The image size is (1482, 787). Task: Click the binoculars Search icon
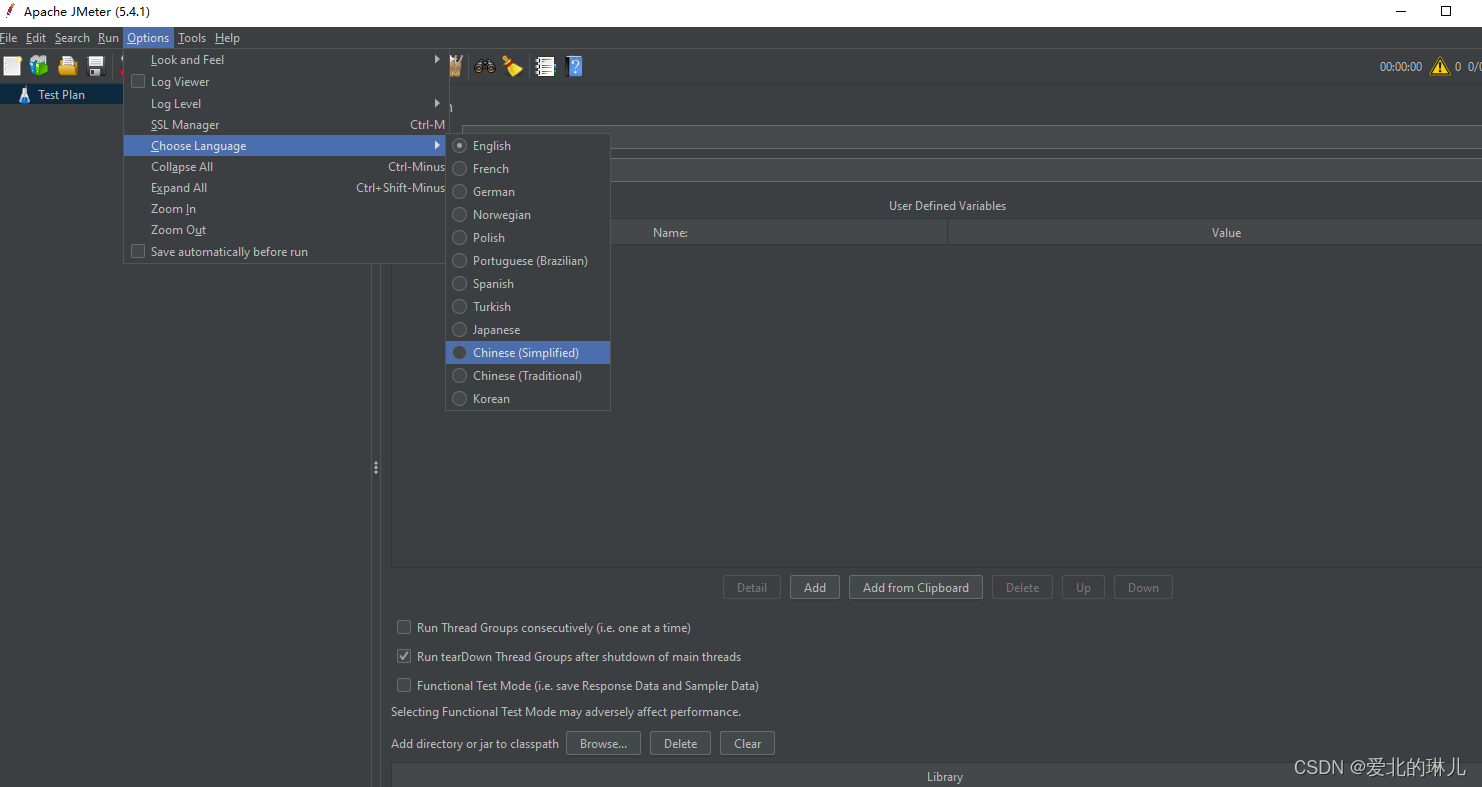point(485,66)
